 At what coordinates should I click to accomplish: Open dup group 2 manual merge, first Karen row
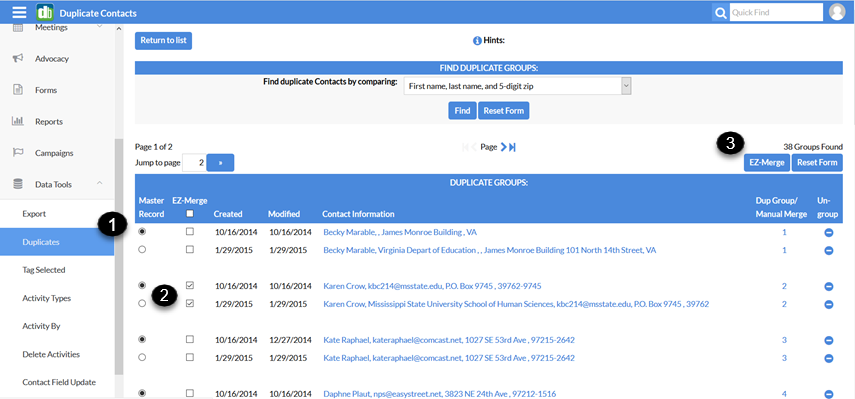click(784, 286)
